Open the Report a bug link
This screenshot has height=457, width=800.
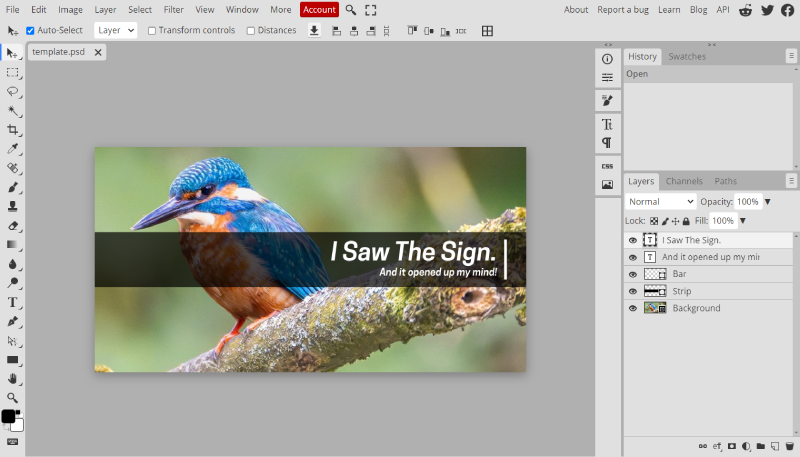(623, 10)
